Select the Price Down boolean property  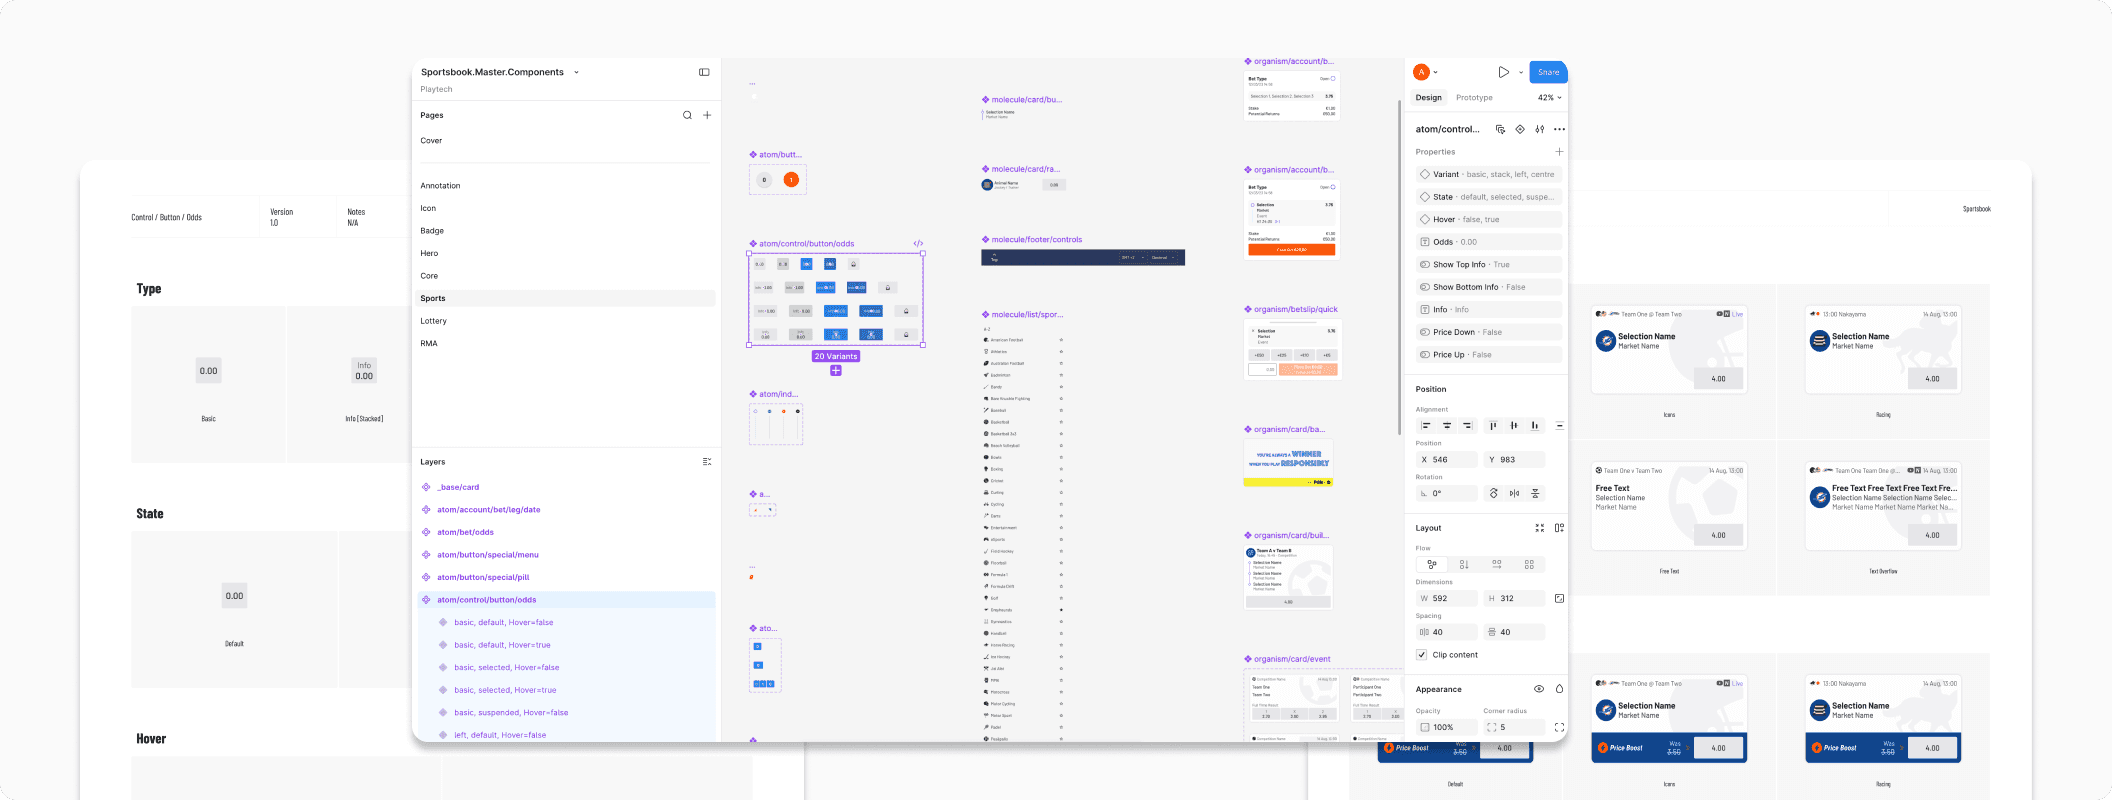click(1489, 332)
